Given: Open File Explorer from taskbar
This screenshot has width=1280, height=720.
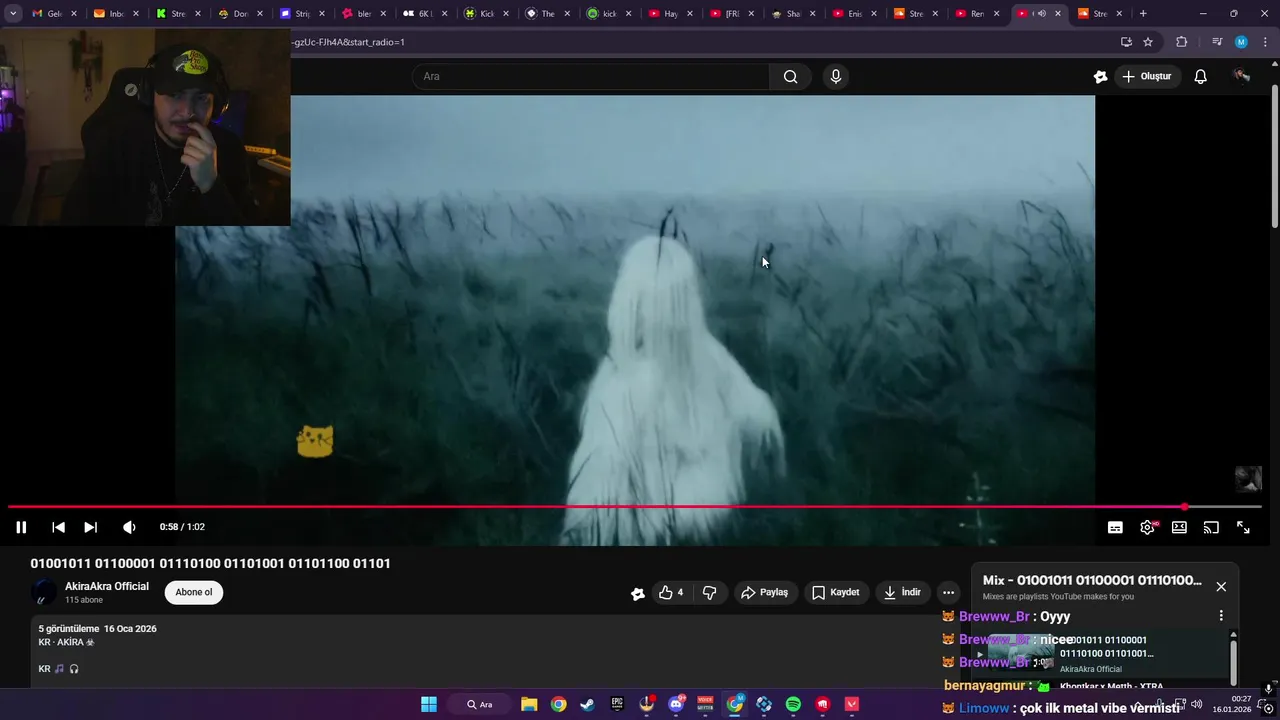Looking at the screenshot, I should 529,704.
